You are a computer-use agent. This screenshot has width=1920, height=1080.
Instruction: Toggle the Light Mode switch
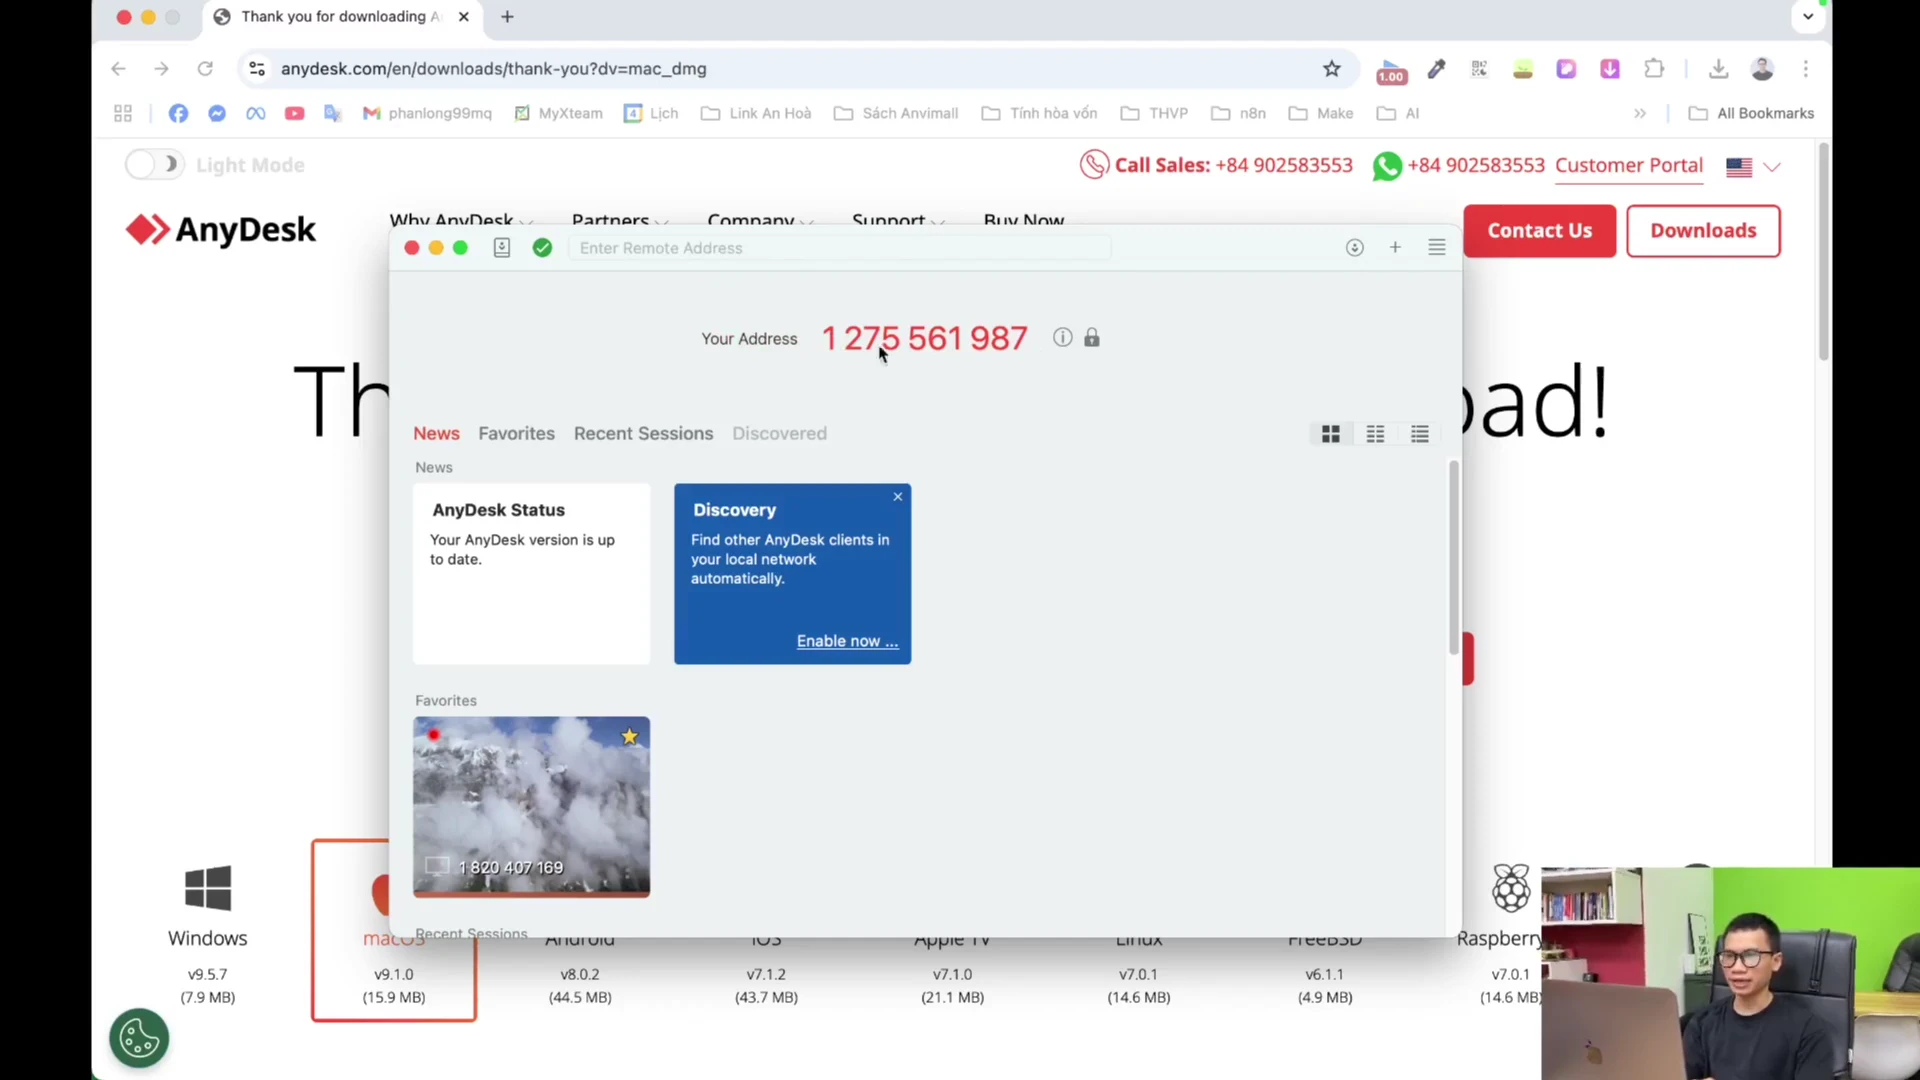point(154,165)
